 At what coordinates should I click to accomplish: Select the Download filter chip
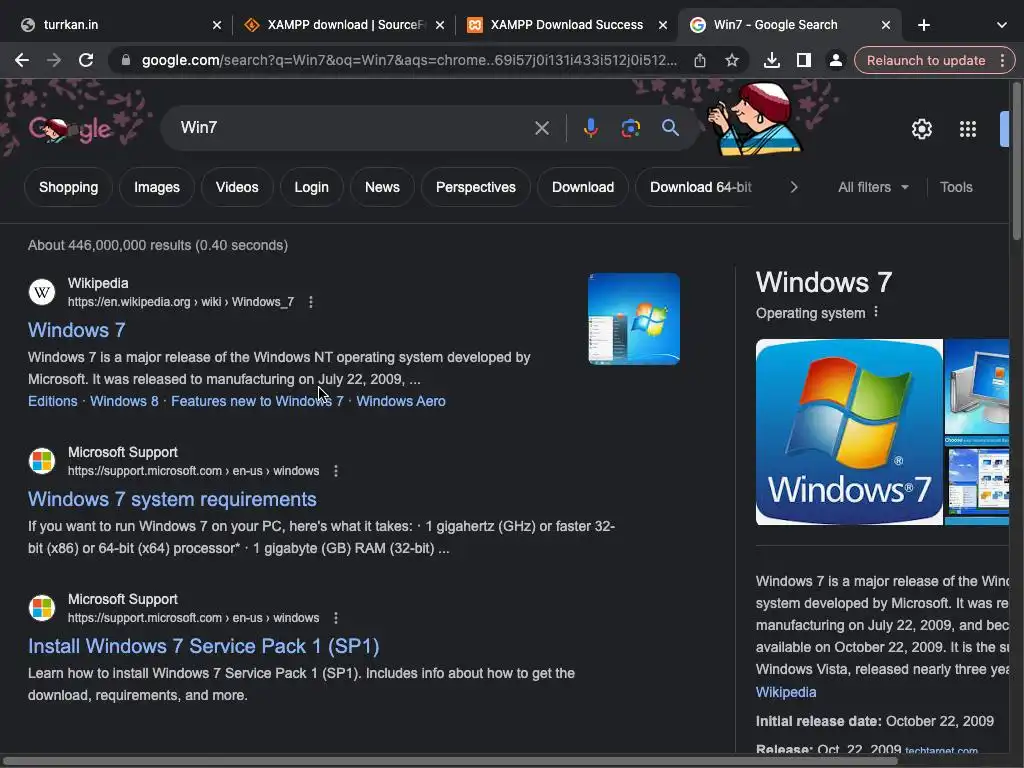[x=583, y=187]
